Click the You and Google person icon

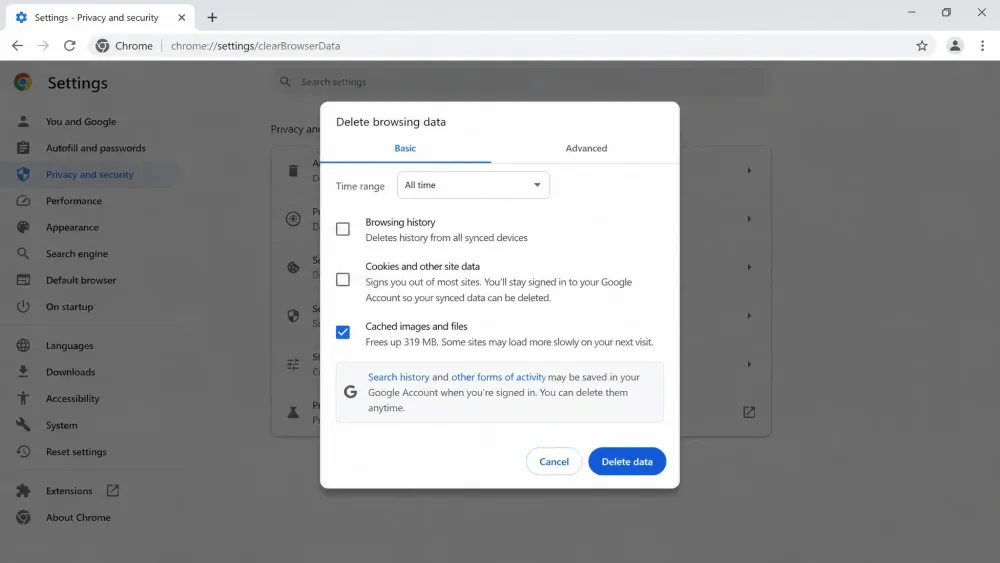click(23, 121)
